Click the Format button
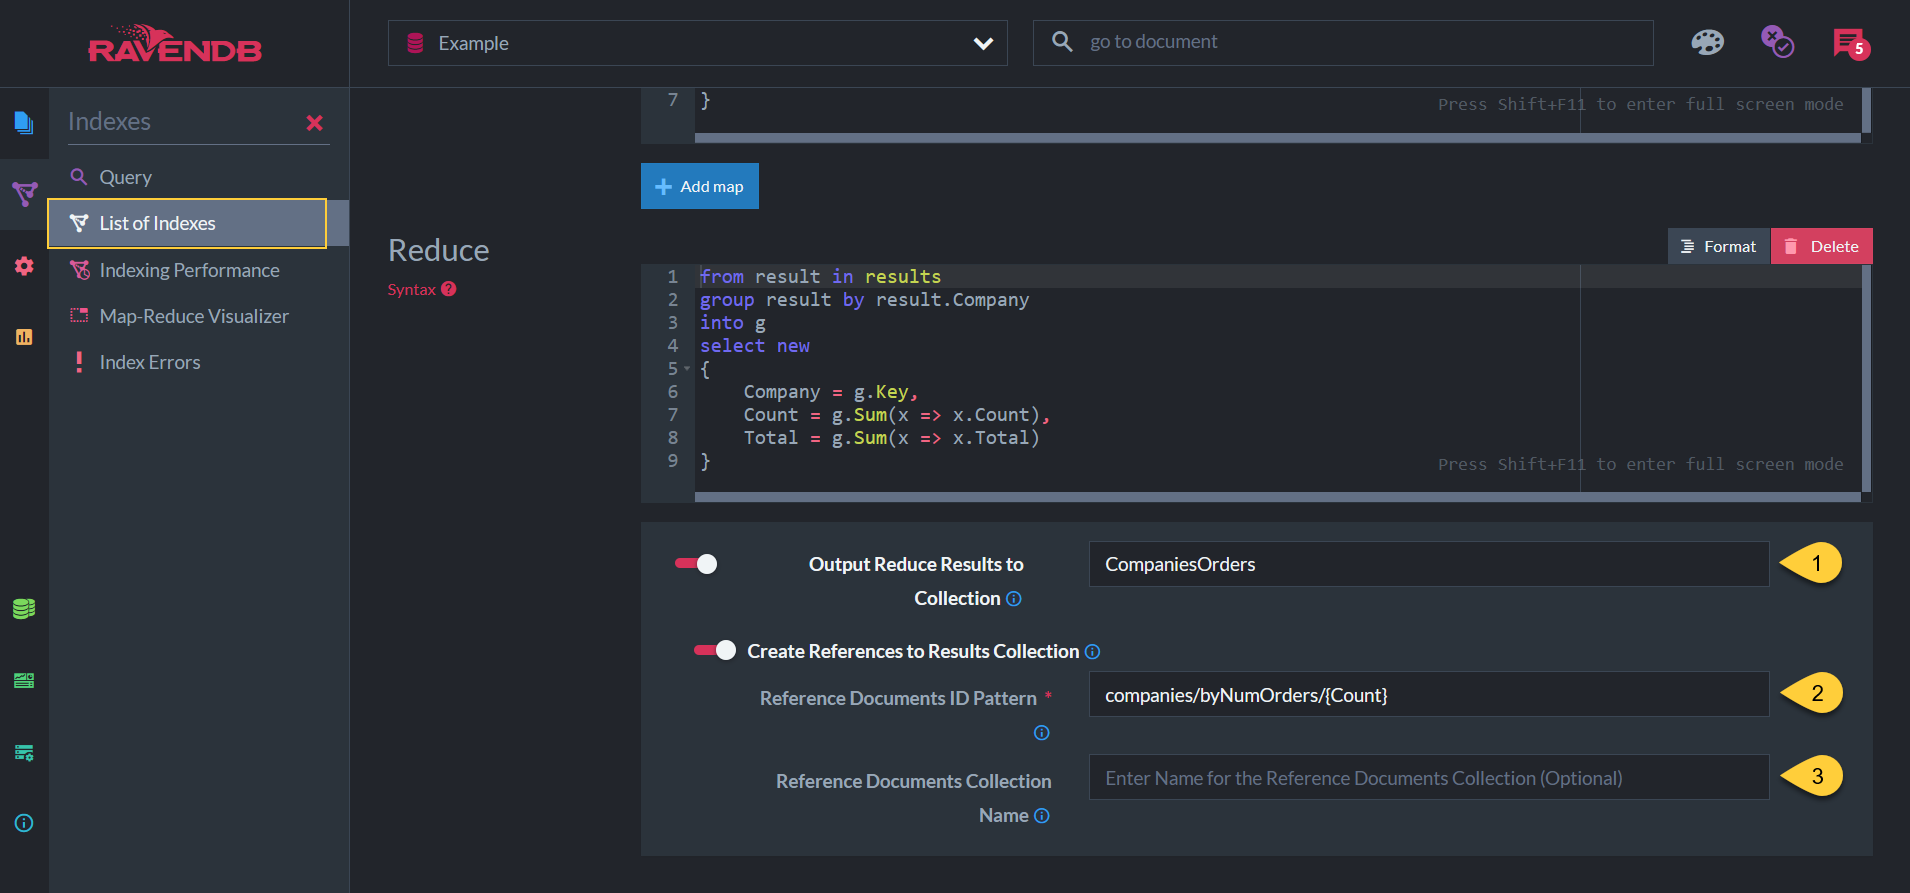Viewport: 1910px width, 893px height. [x=1719, y=246]
